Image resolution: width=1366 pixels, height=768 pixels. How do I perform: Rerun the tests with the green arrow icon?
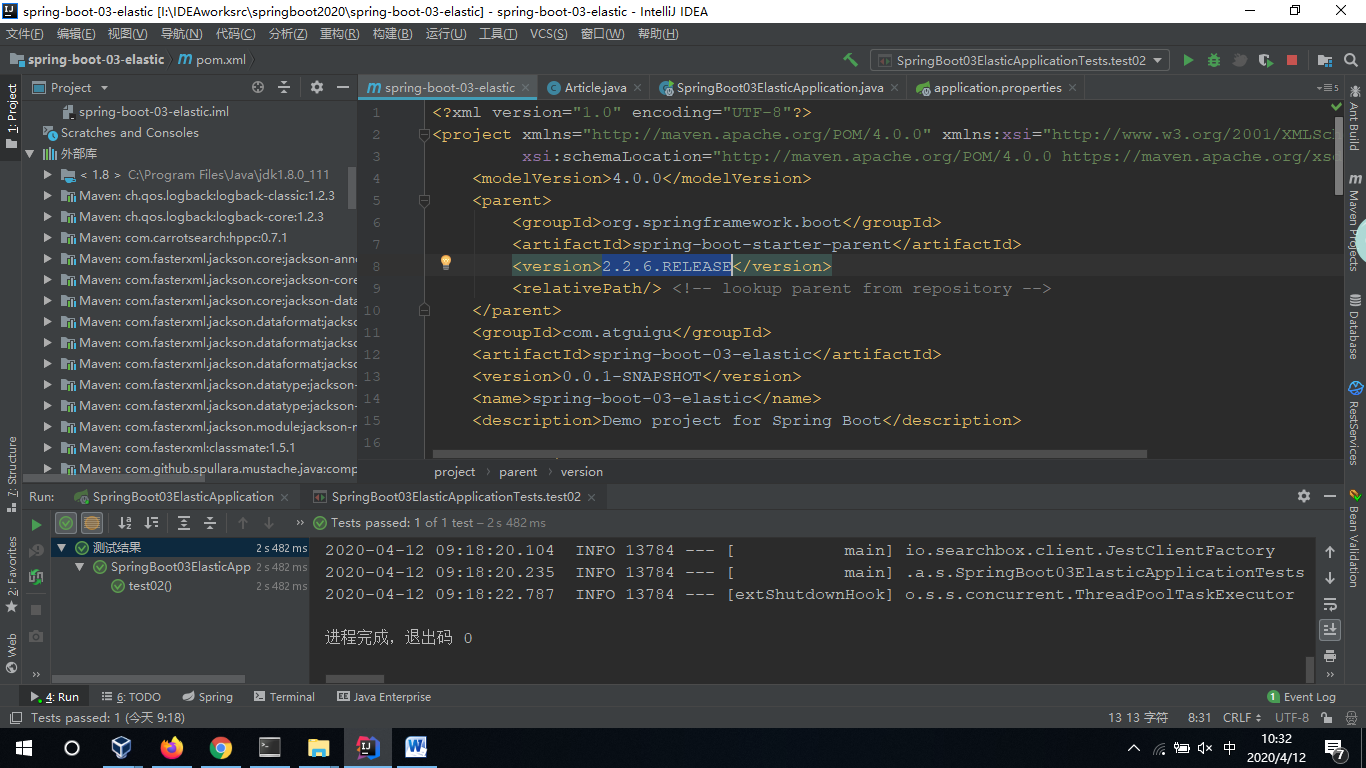point(35,523)
